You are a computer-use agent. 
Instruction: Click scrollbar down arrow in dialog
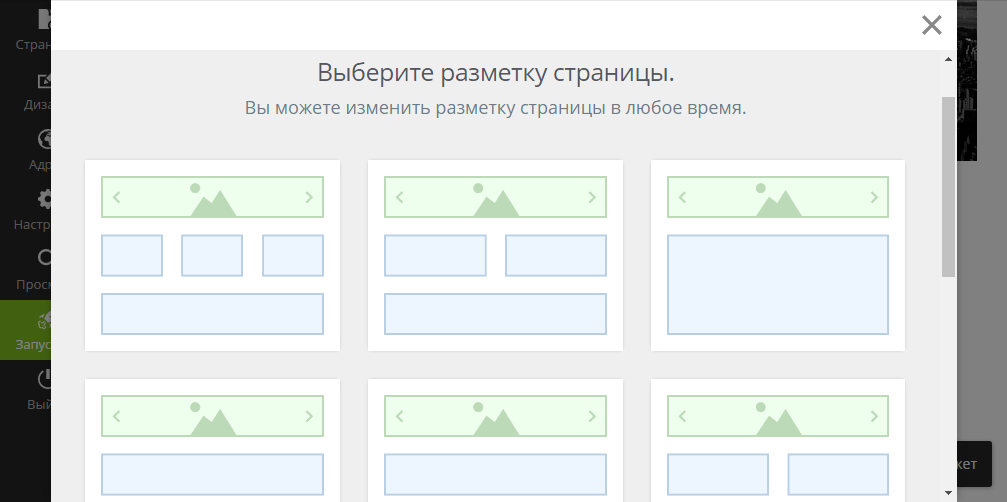pyautogui.click(x=949, y=493)
